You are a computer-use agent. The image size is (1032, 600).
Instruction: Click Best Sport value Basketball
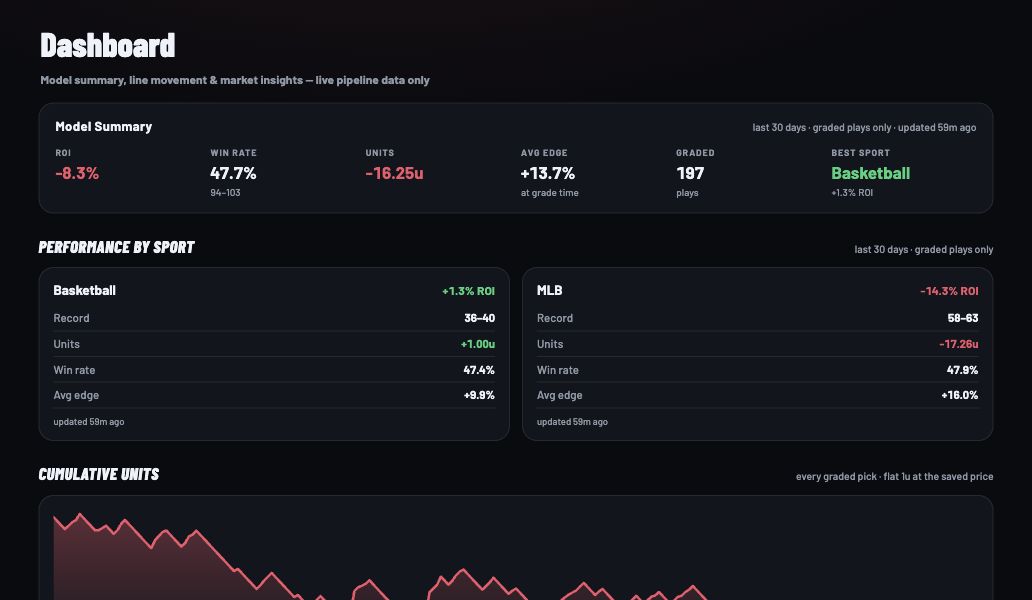tap(870, 173)
